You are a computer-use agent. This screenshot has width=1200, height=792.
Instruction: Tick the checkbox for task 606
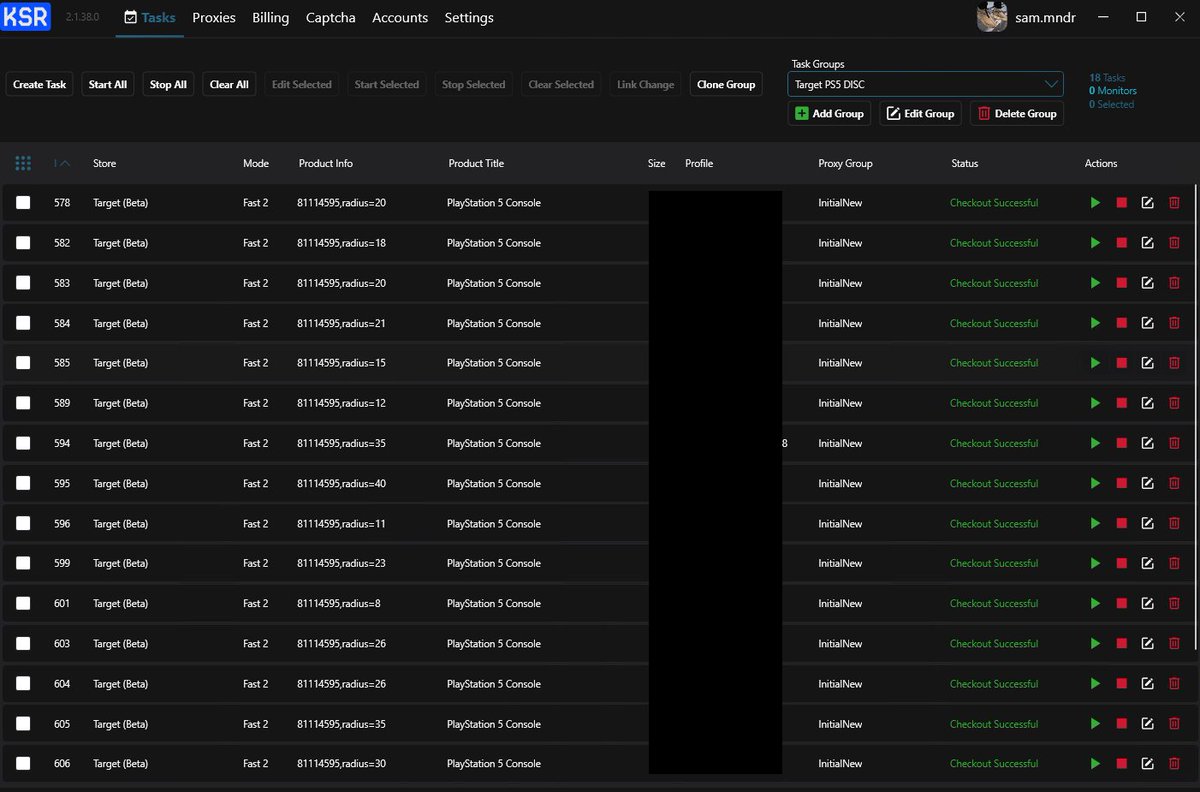tap(23, 764)
